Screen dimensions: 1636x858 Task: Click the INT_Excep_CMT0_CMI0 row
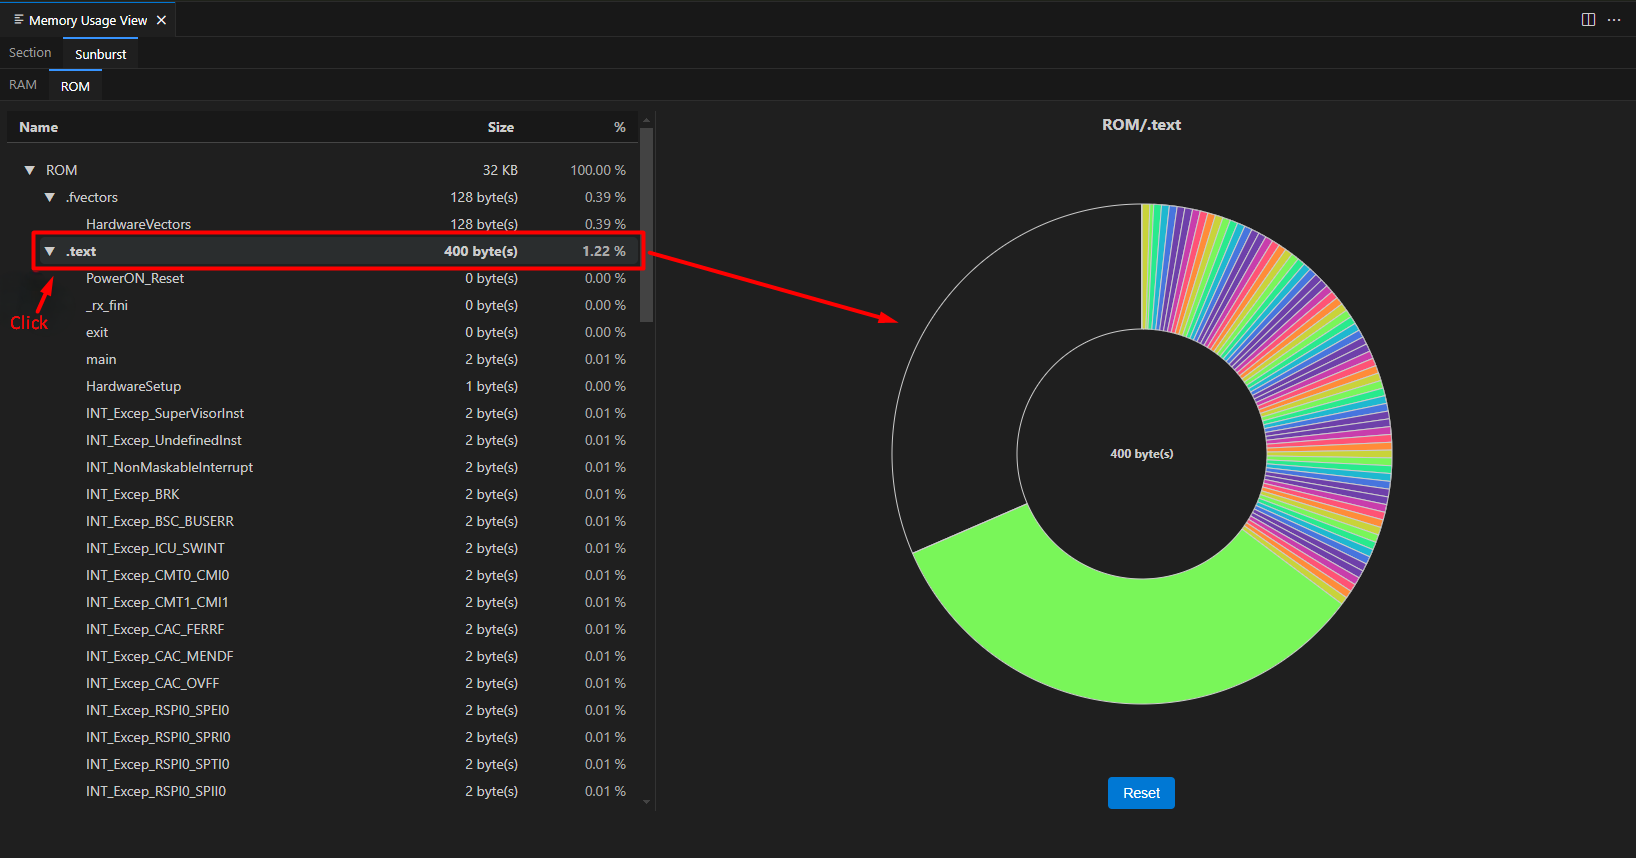point(157,576)
